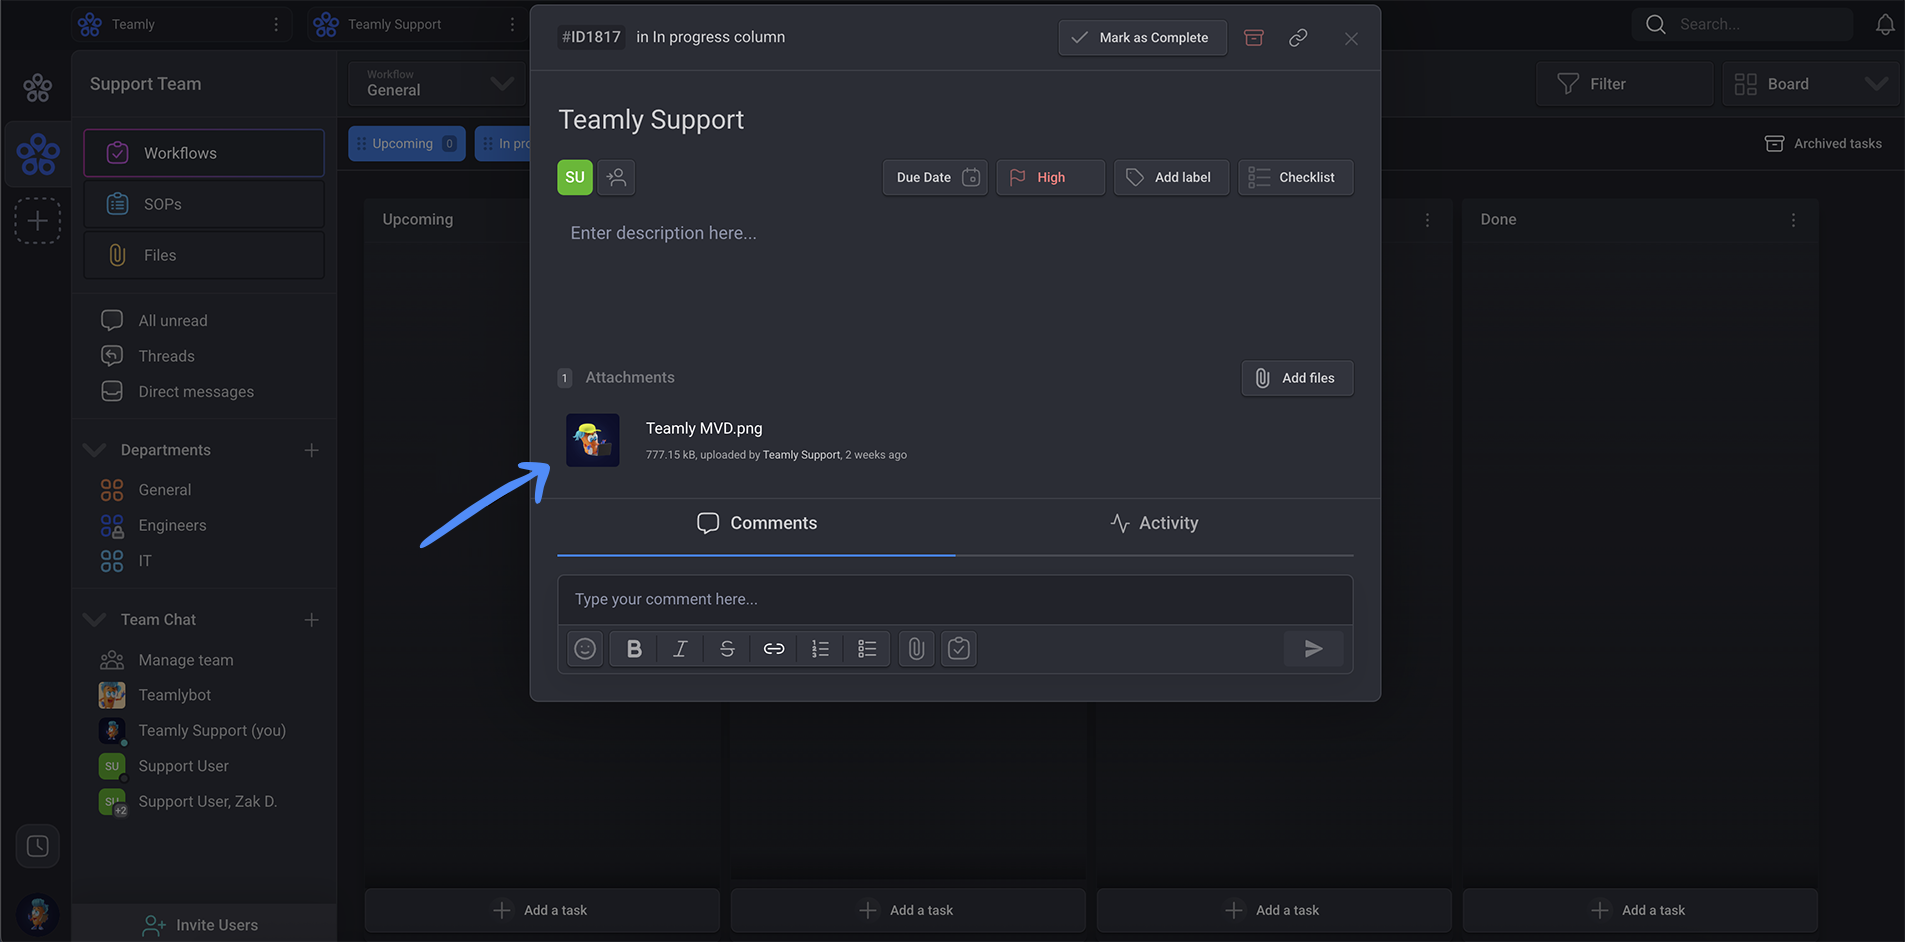Mark the task as complete

pyautogui.click(x=1142, y=38)
